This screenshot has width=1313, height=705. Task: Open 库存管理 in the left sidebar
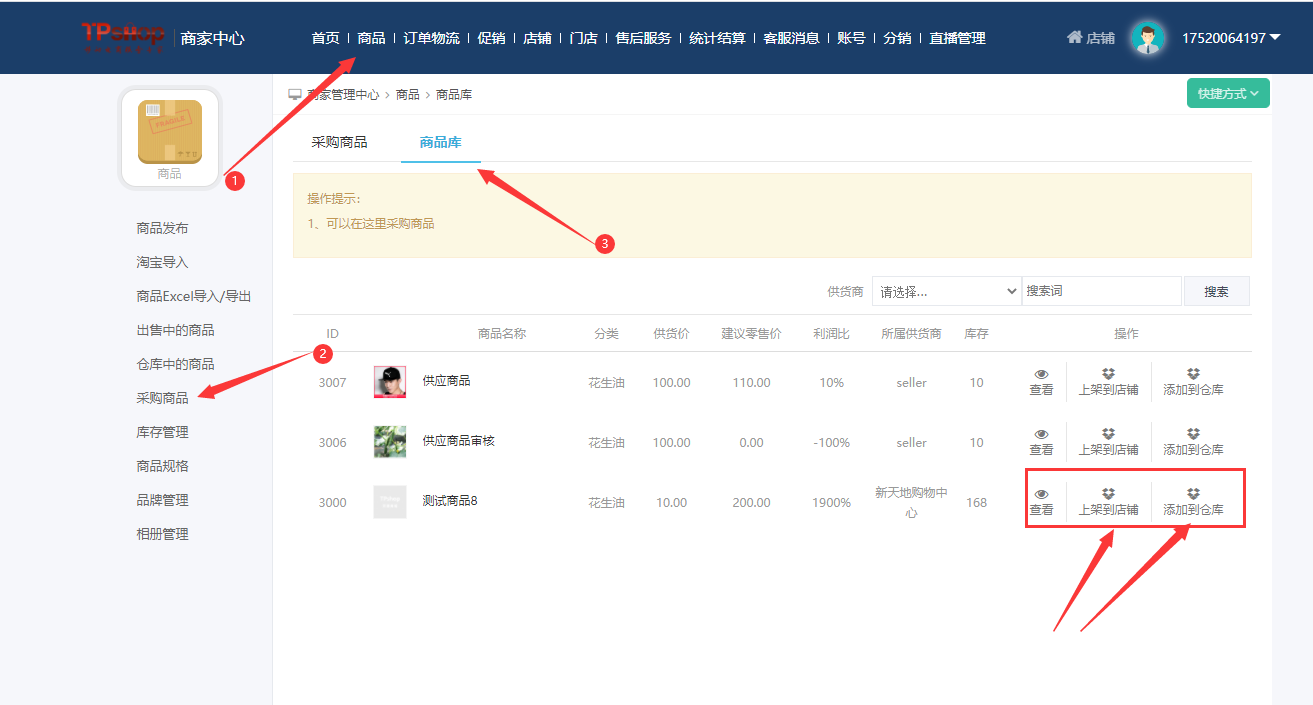pyautogui.click(x=162, y=432)
